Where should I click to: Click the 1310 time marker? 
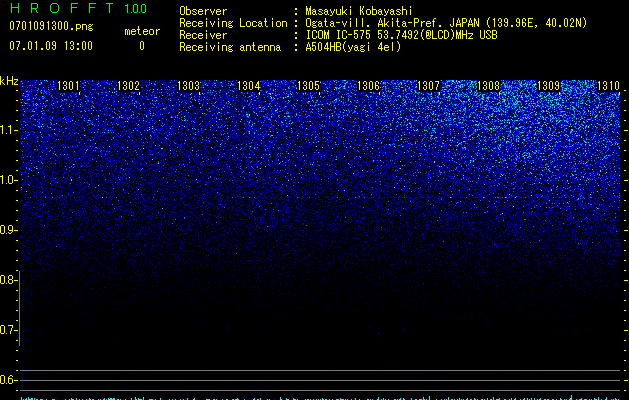coord(609,86)
